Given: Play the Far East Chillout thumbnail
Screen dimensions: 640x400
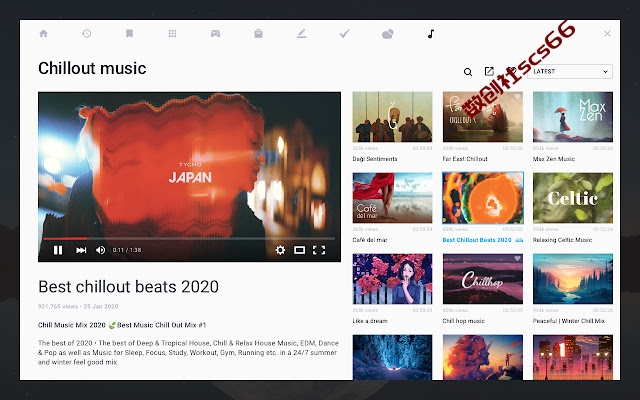Looking at the screenshot, I should tap(482, 117).
